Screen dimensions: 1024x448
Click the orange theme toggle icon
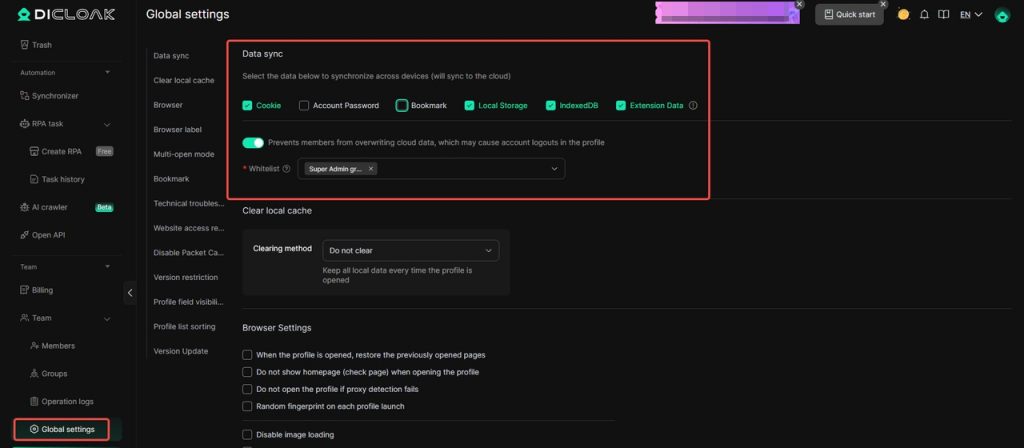tap(903, 15)
